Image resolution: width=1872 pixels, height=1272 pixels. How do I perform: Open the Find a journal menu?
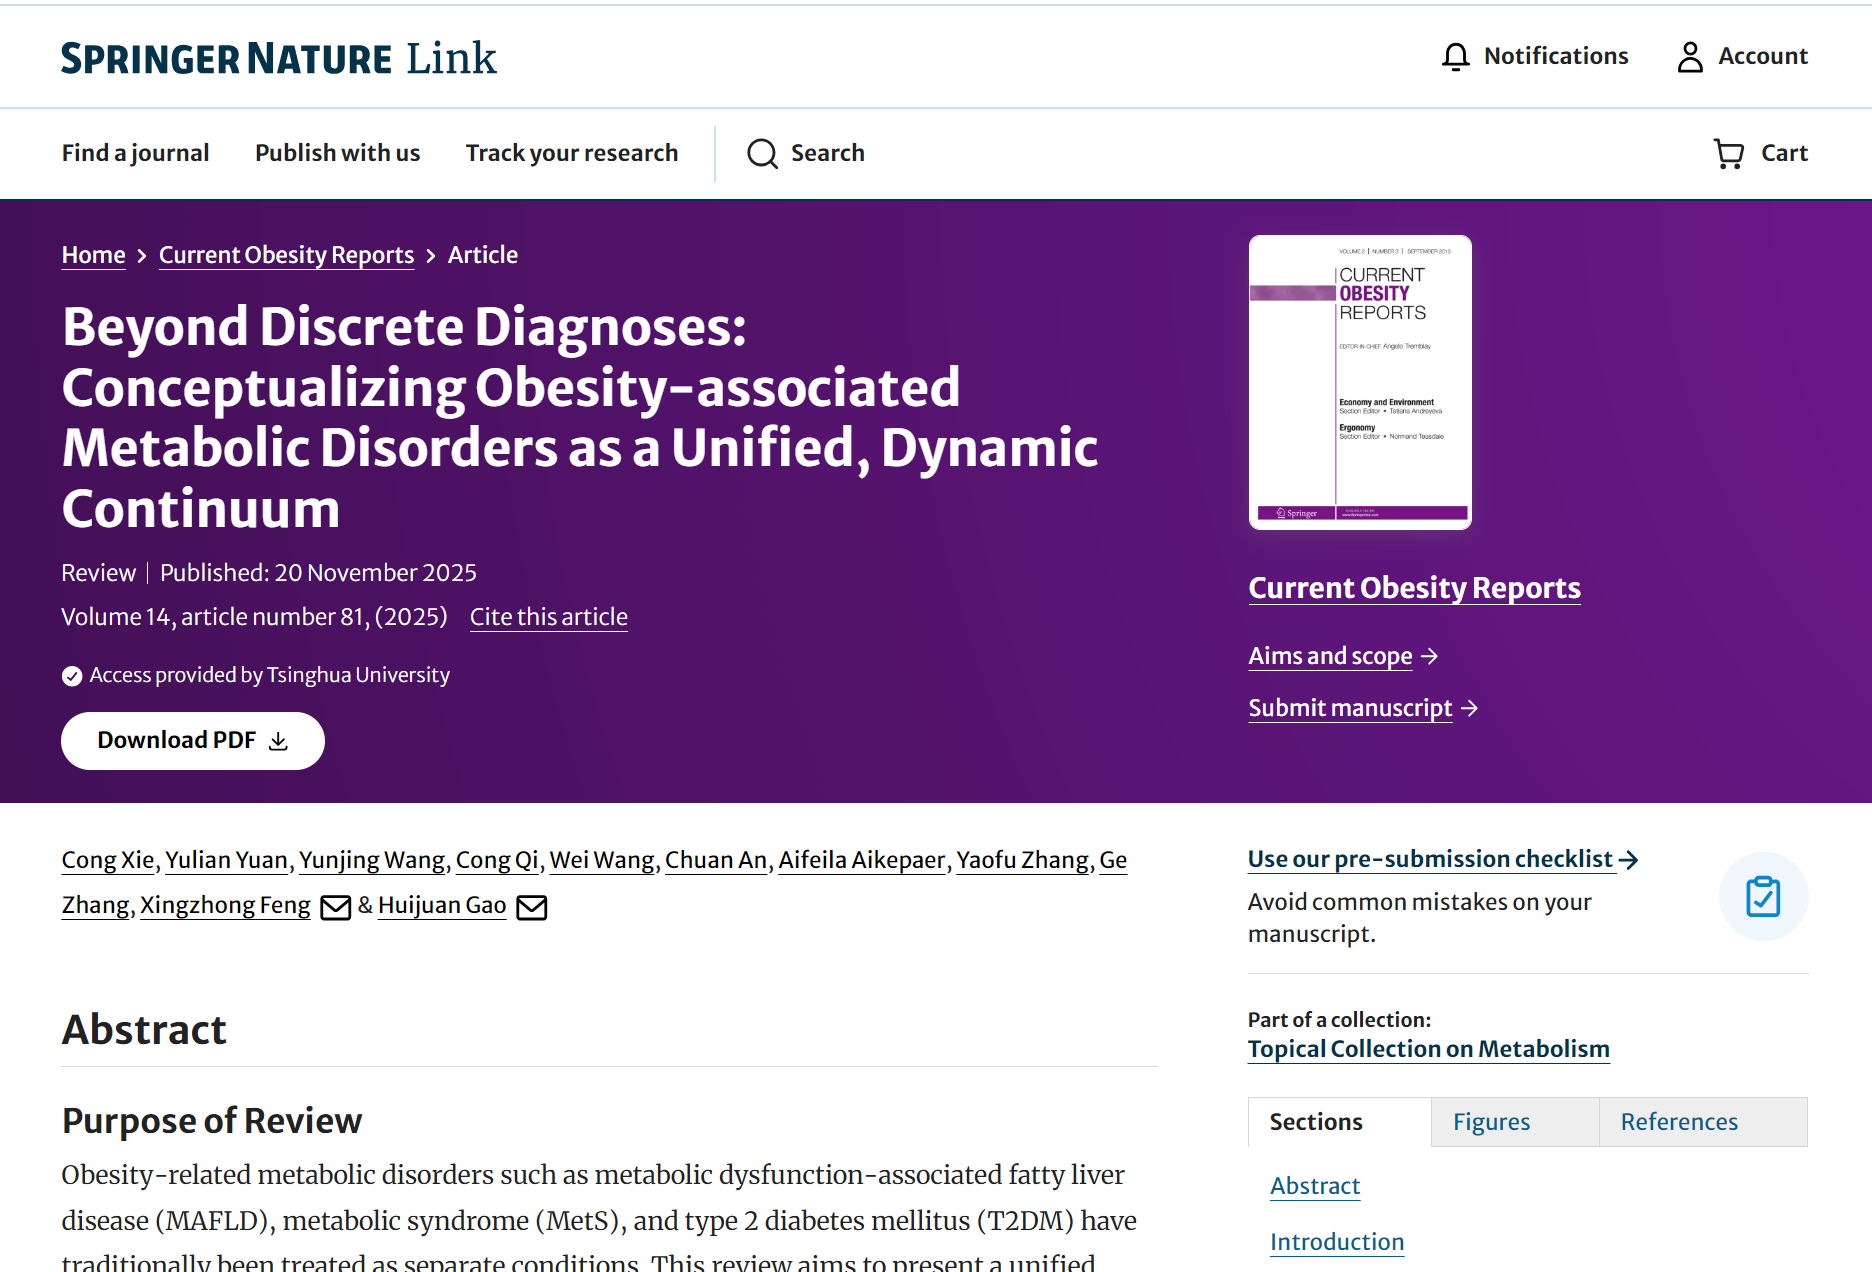click(x=135, y=153)
